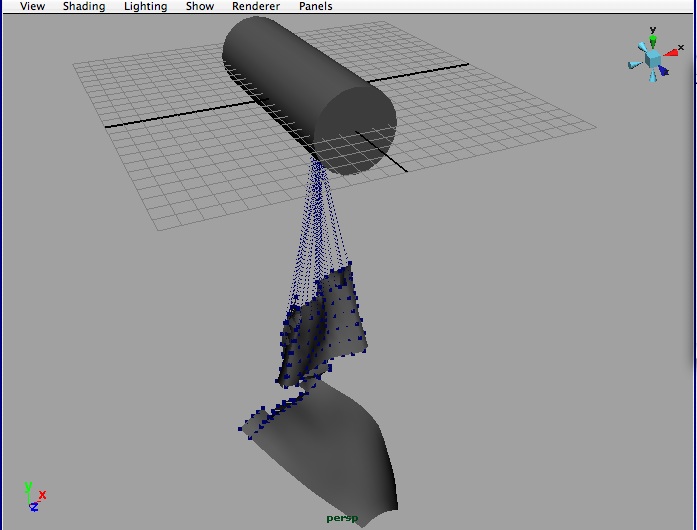Click the dark blue Z cone on ViewCube

pyautogui.click(x=663, y=71)
